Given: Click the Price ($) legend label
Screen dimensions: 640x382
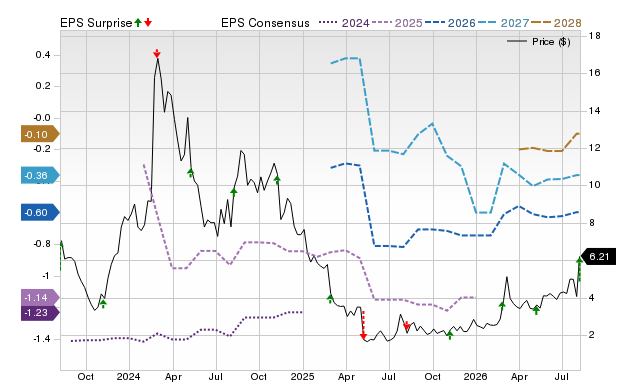Looking at the screenshot, I should coord(551,42).
